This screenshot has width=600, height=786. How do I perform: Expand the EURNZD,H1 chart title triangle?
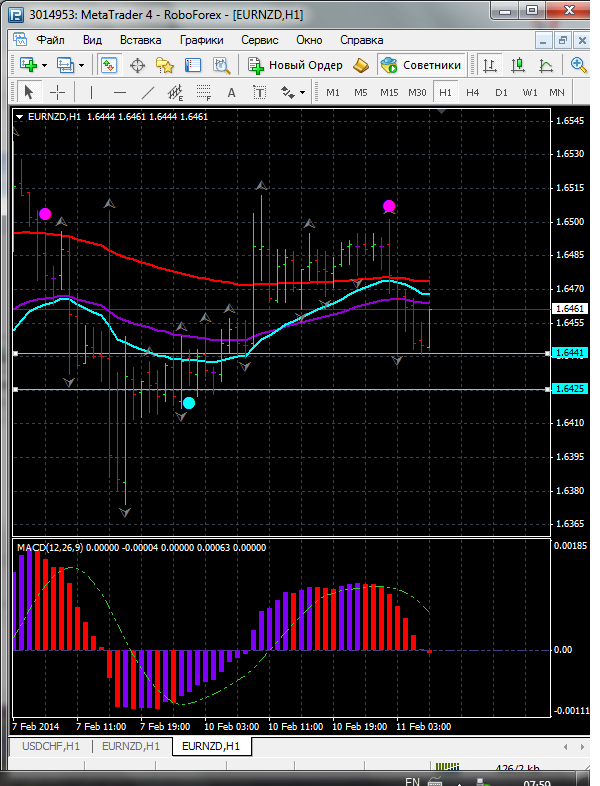point(20,117)
